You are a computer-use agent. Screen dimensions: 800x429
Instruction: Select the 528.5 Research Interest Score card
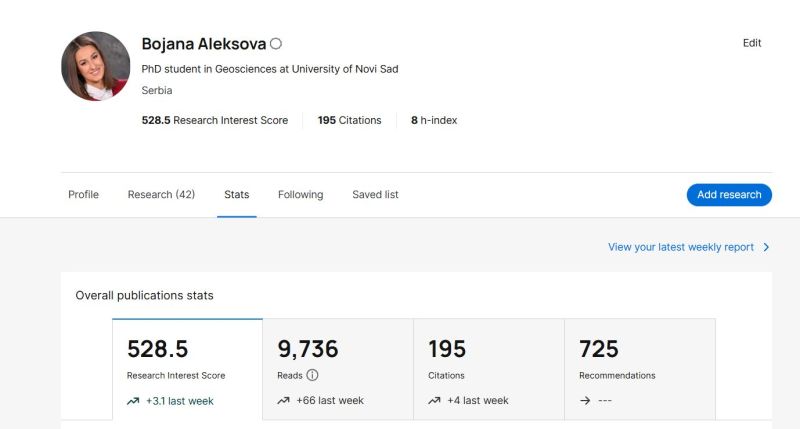pos(187,369)
